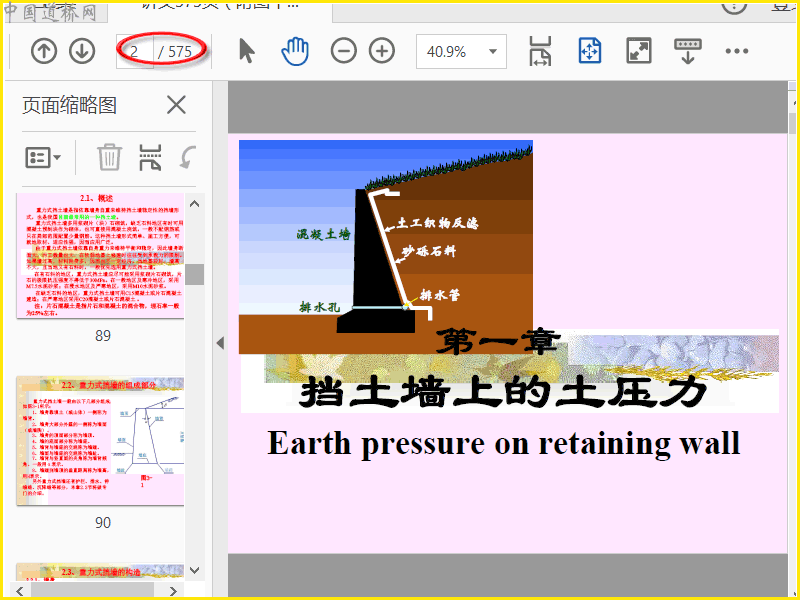Click the 砂砾石料 diagram label
The height and width of the screenshot is (600, 800).
tap(429, 251)
